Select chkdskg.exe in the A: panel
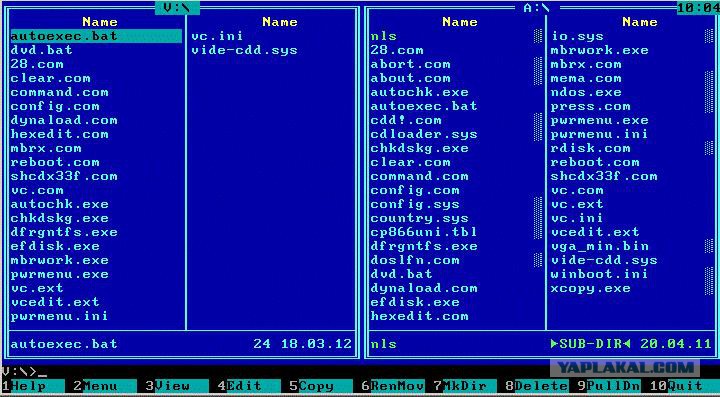Screen dimensions: 720x397 coord(419,148)
